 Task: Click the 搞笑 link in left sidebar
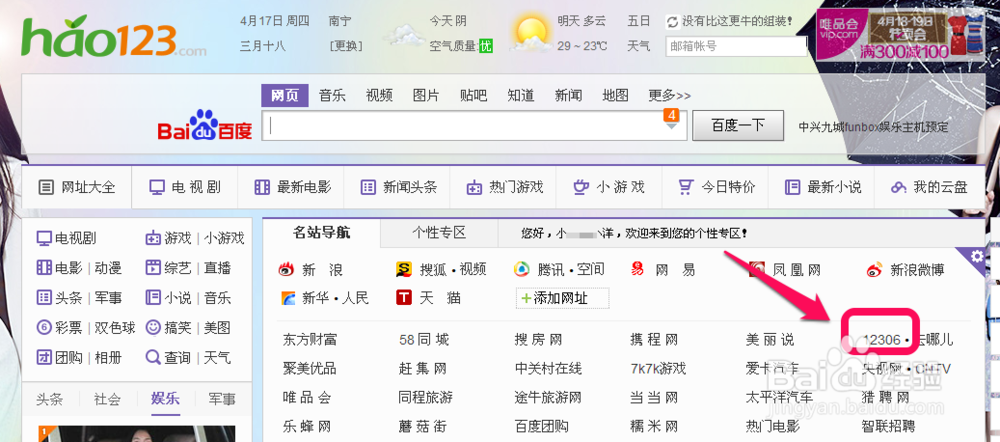click(177, 328)
